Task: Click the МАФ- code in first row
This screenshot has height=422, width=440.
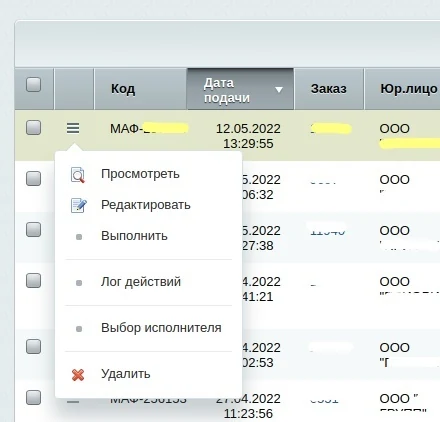Action: [149, 129]
